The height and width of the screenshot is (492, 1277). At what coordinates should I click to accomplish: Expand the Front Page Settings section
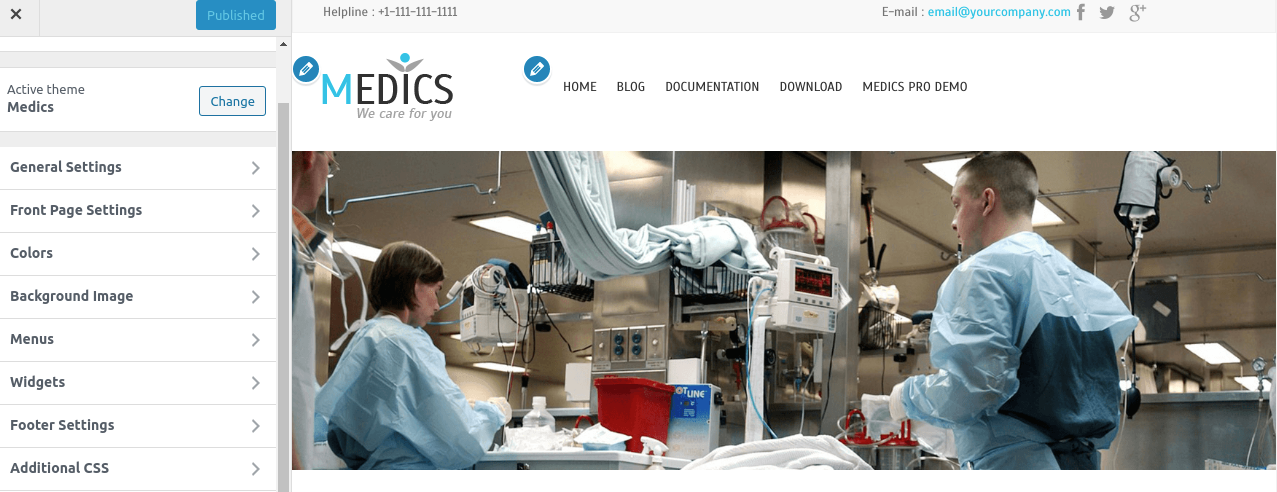coord(138,211)
